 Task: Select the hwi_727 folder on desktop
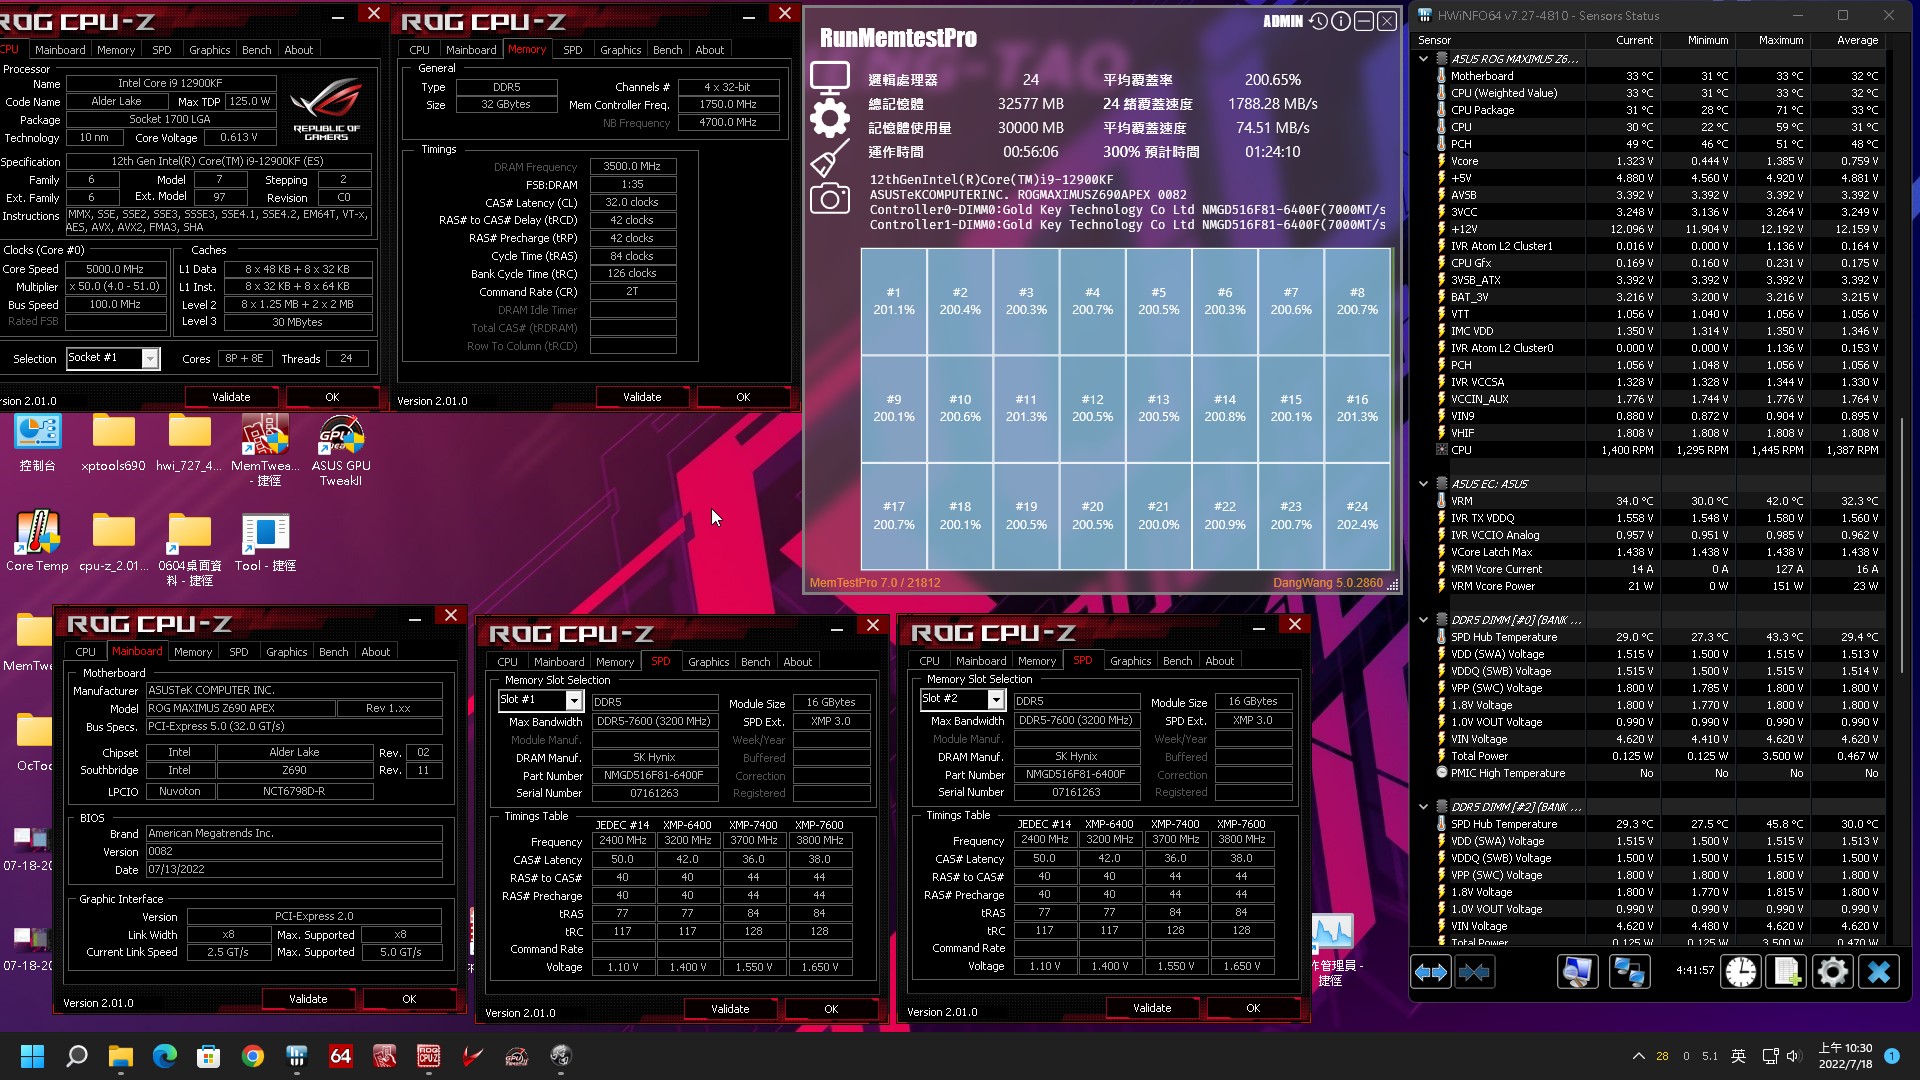click(x=189, y=443)
